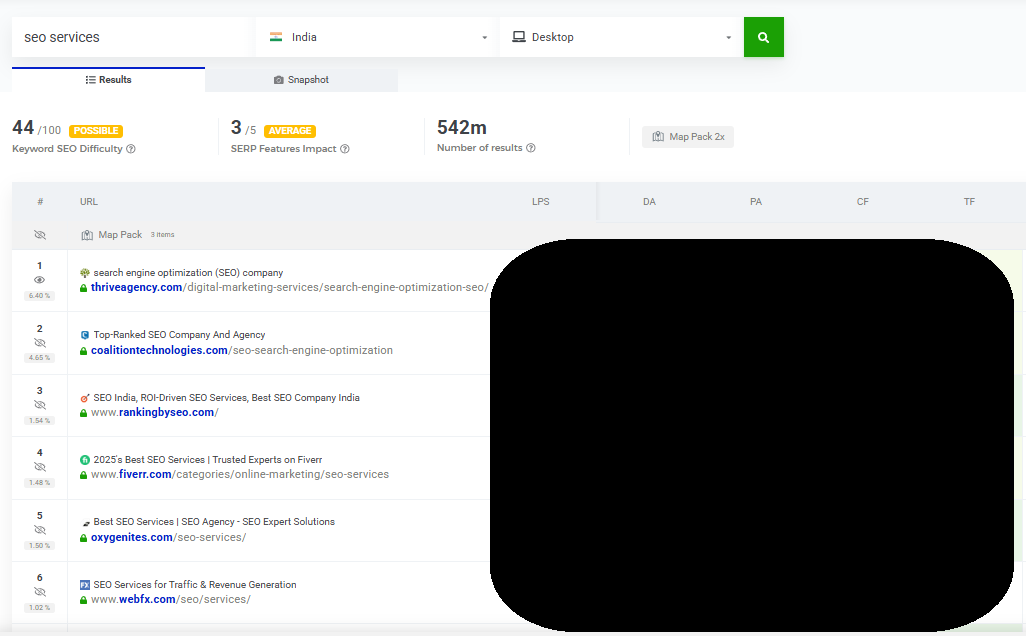This screenshot has width=1026, height=636.
Task: Select the Results tab
Action: pos(108,80)
